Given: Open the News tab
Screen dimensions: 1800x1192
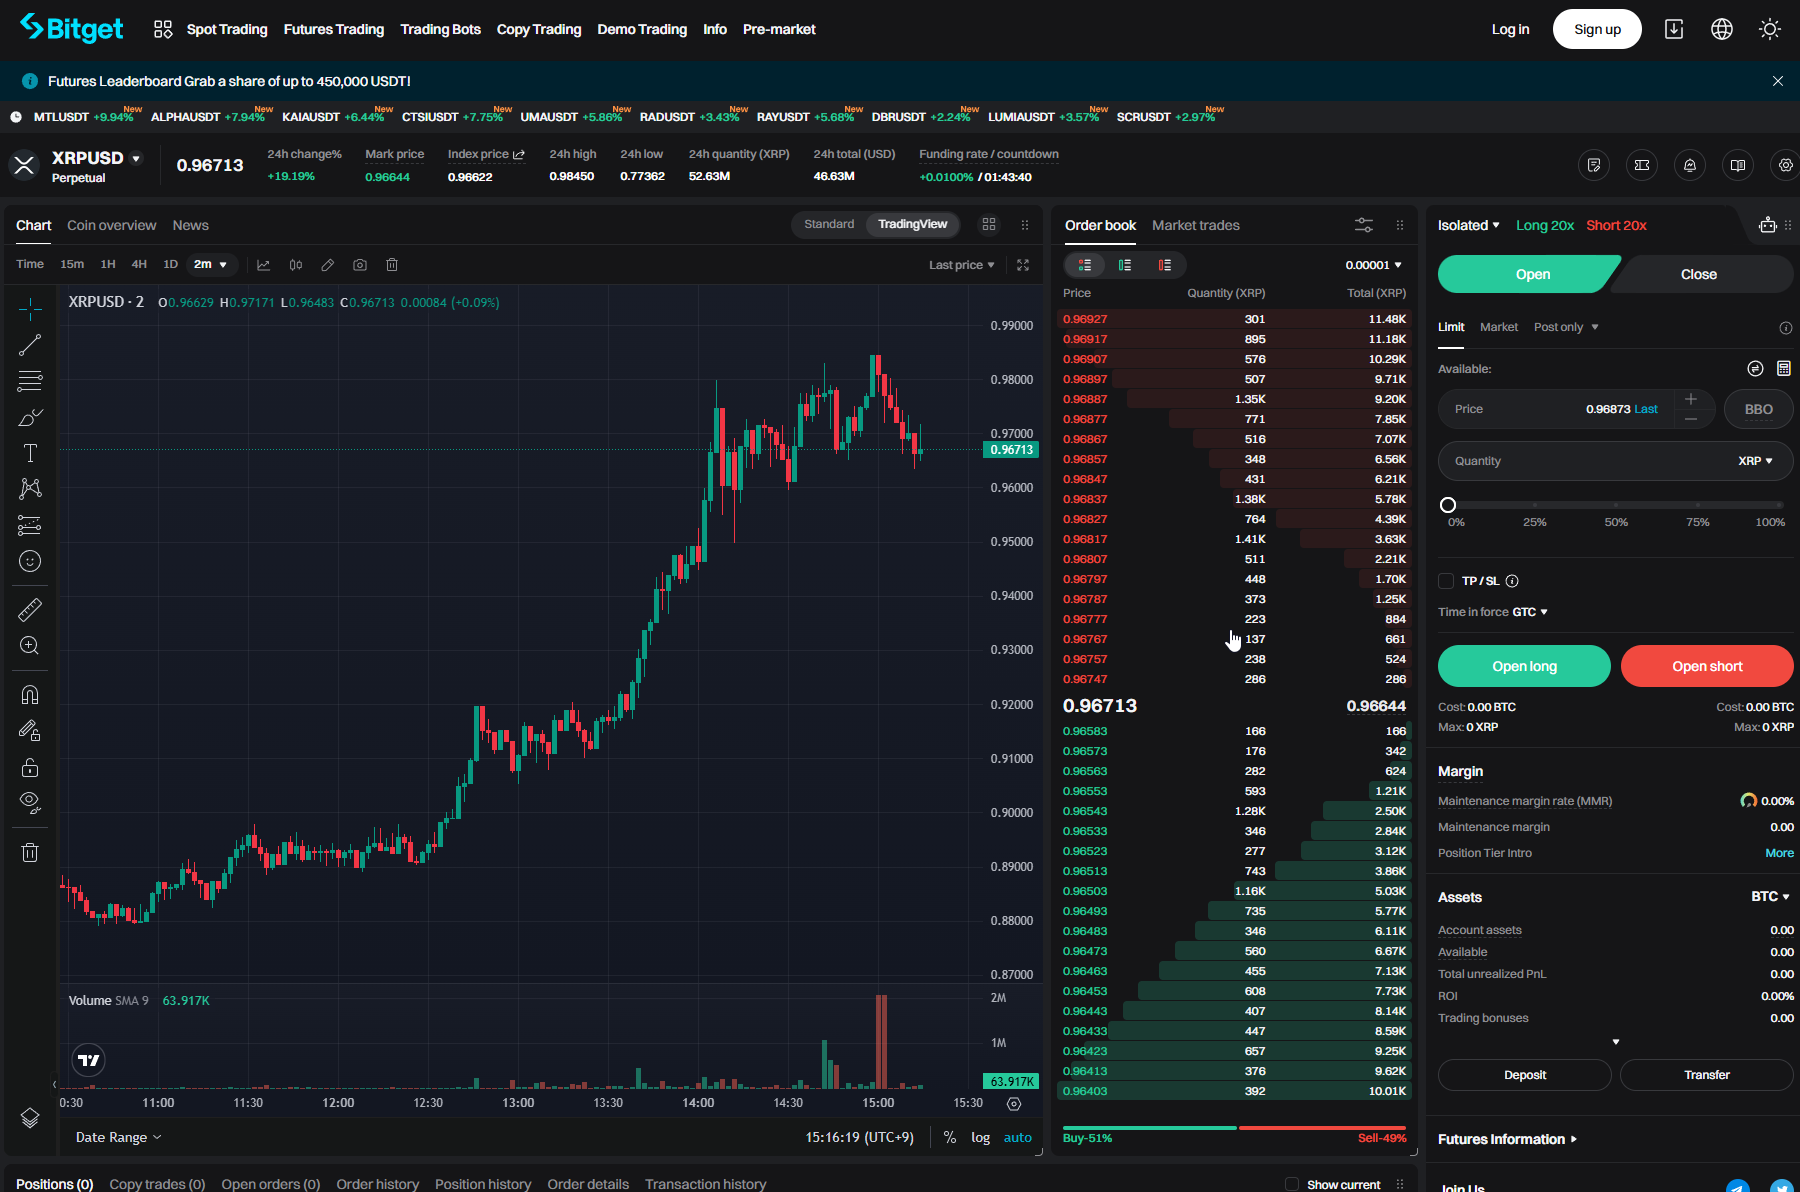Looking at the screenshot, I should click(x=190, y=225).
